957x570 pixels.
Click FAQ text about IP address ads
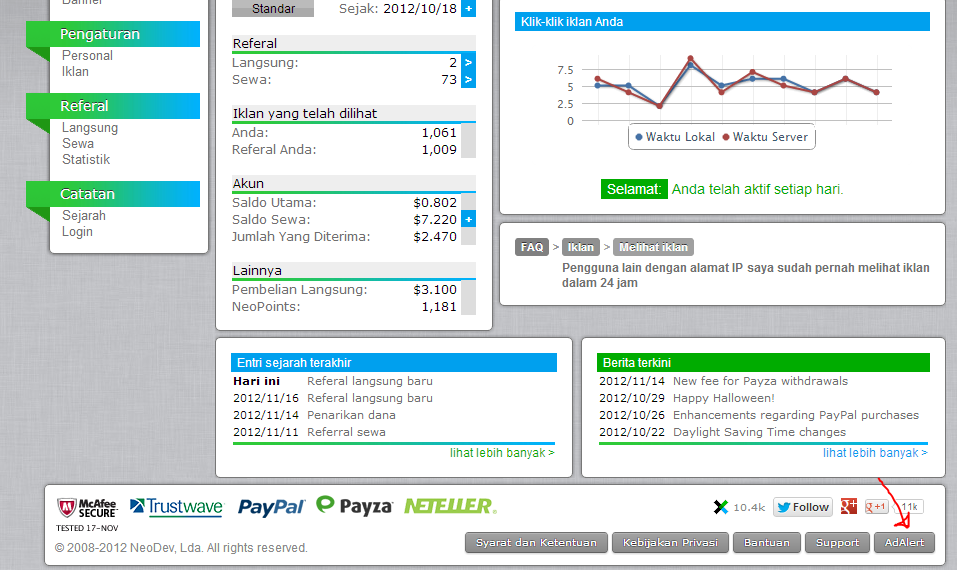(745, 275)
